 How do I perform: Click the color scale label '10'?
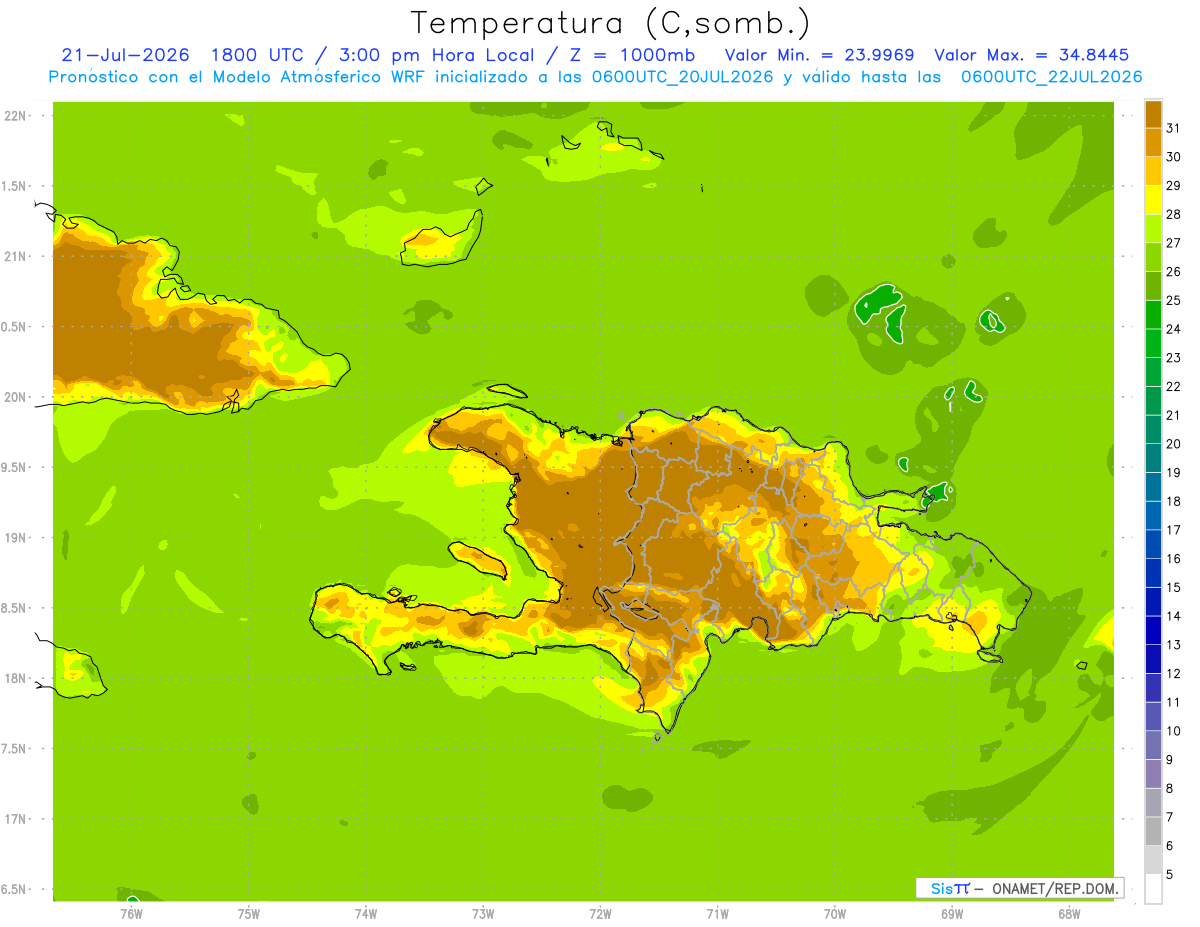[x=1174, y=731]
